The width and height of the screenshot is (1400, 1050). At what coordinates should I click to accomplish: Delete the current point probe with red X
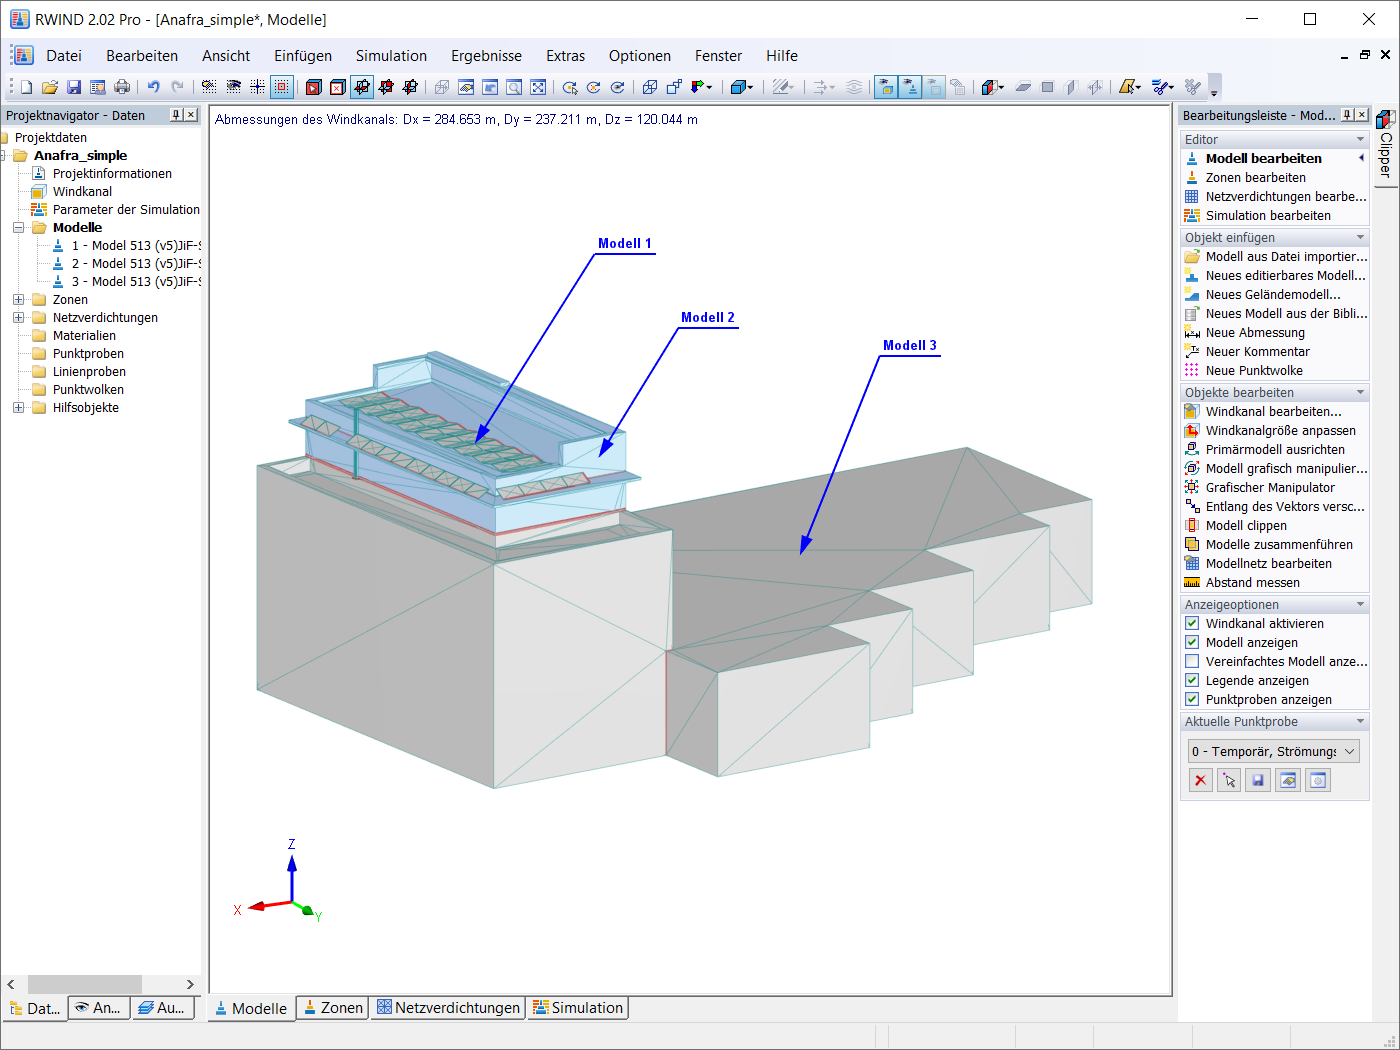click(x=1200, y=780)
